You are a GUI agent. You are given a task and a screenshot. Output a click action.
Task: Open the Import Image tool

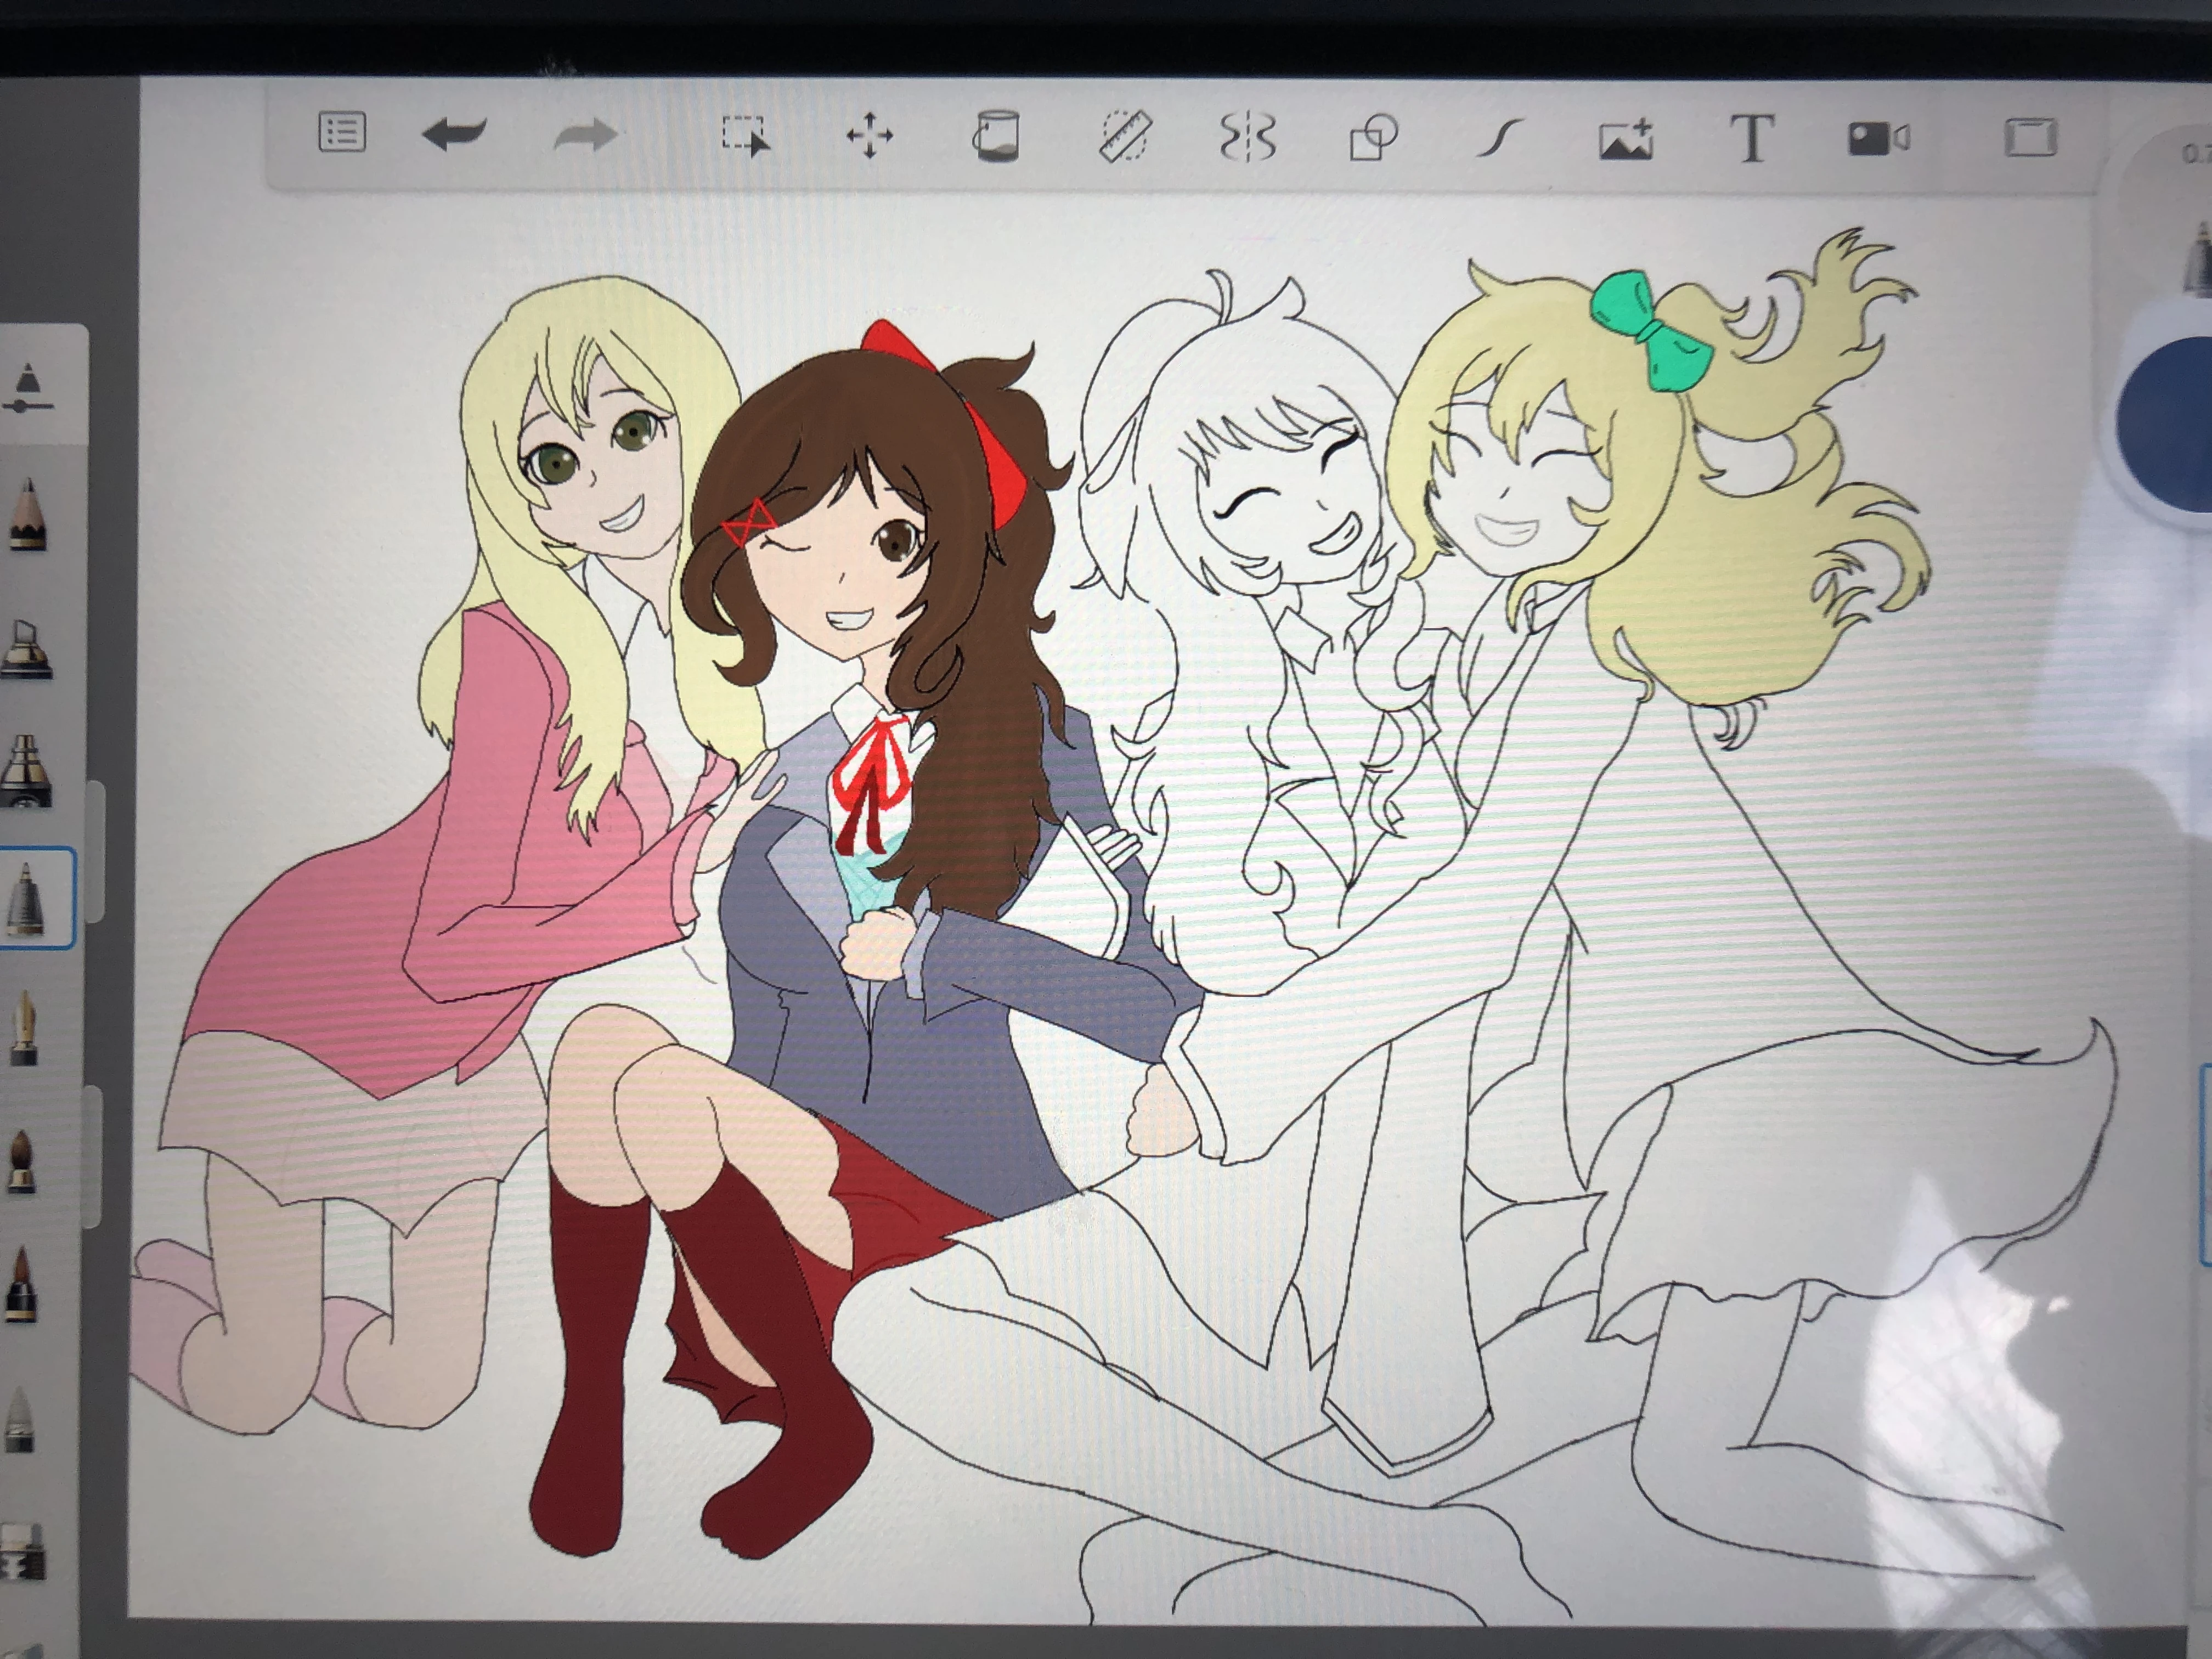1626,140
